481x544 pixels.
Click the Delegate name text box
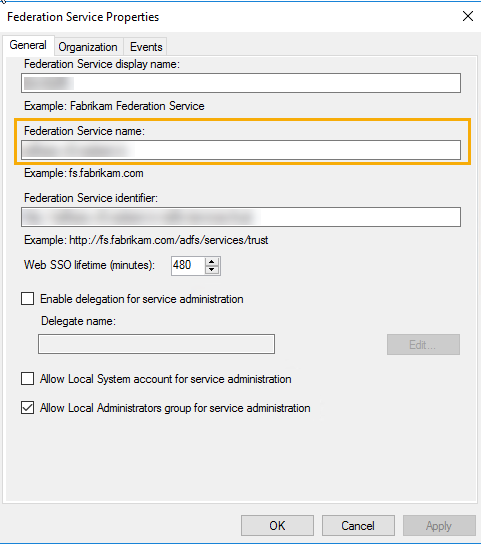157,344
